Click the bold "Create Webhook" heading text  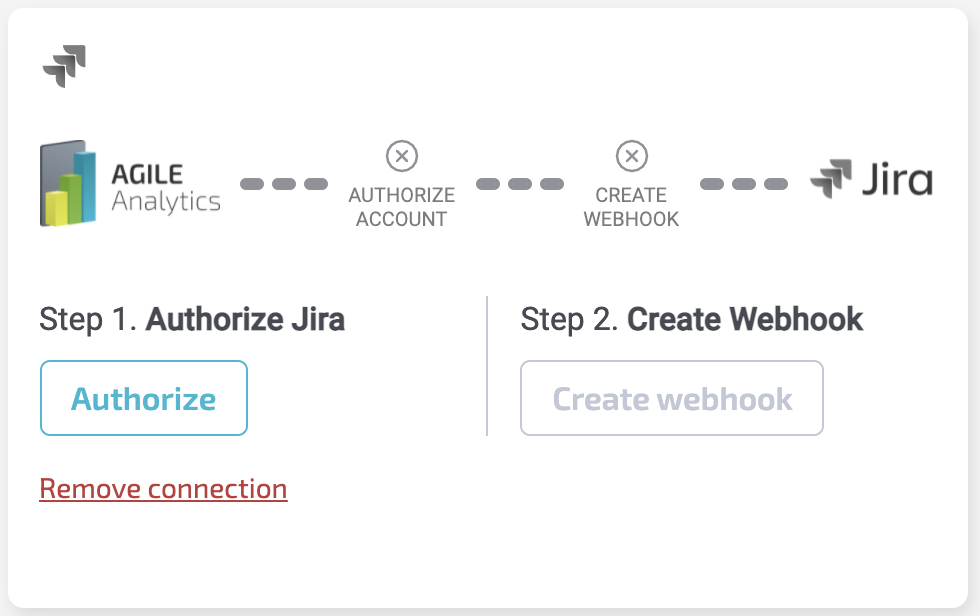pyautogui.click(x=745, y=320)
